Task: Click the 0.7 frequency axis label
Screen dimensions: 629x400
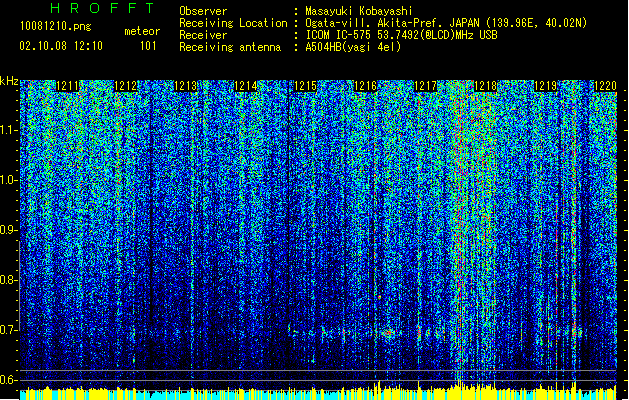Action: coord(8,330)
